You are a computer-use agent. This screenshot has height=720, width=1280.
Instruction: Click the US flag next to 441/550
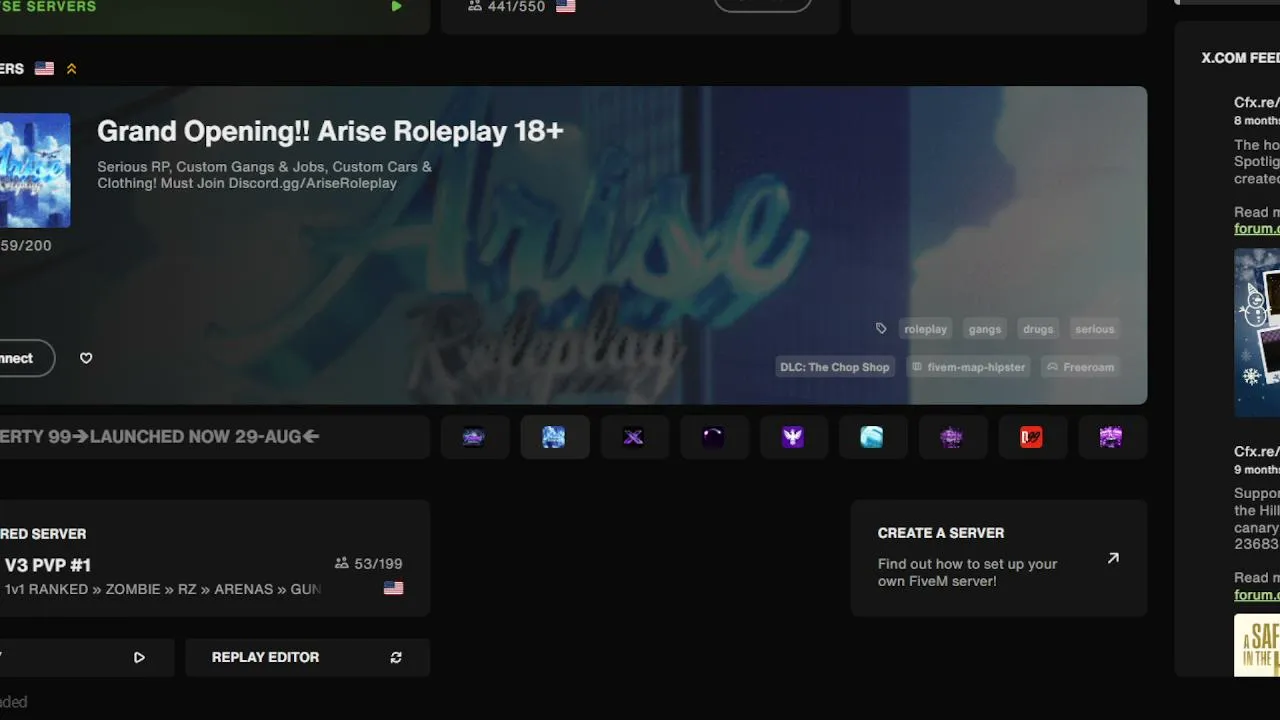pos(566,6)
